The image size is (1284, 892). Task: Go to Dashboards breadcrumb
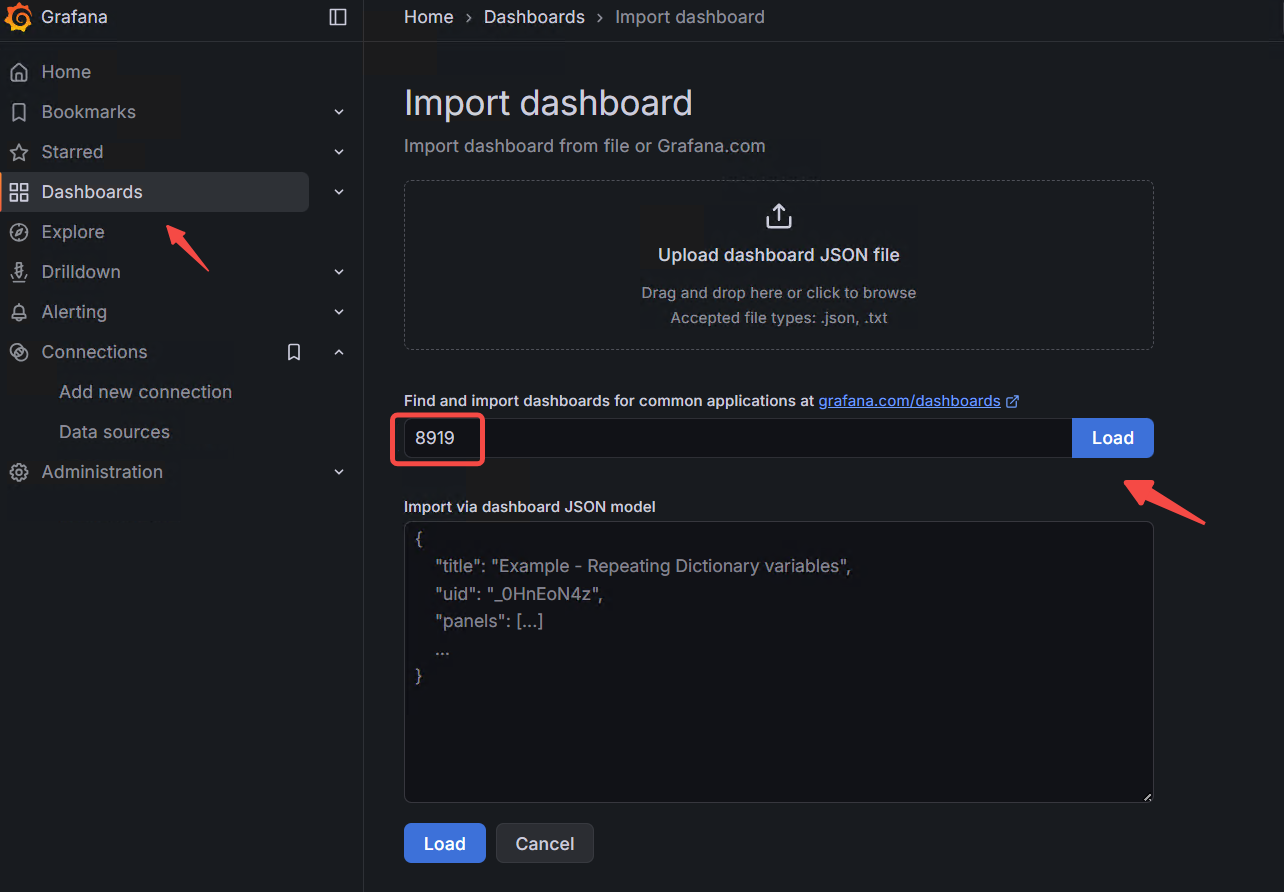pyautogui.click(x=534, y=17)
